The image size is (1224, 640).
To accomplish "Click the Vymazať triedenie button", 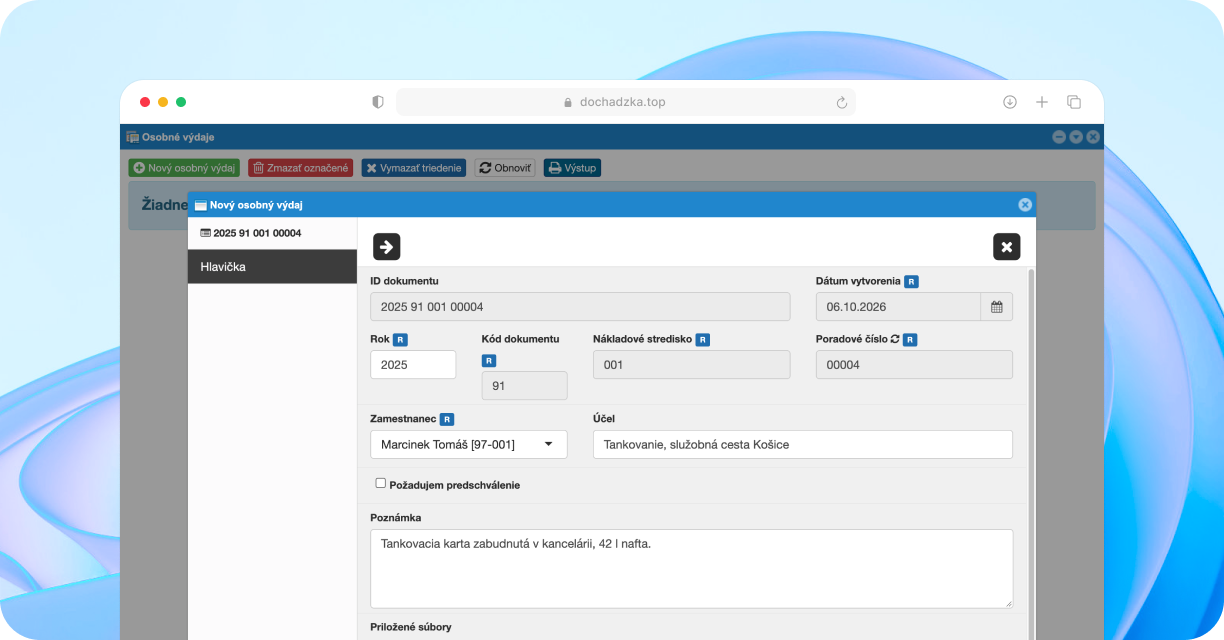I will point(414,168).
